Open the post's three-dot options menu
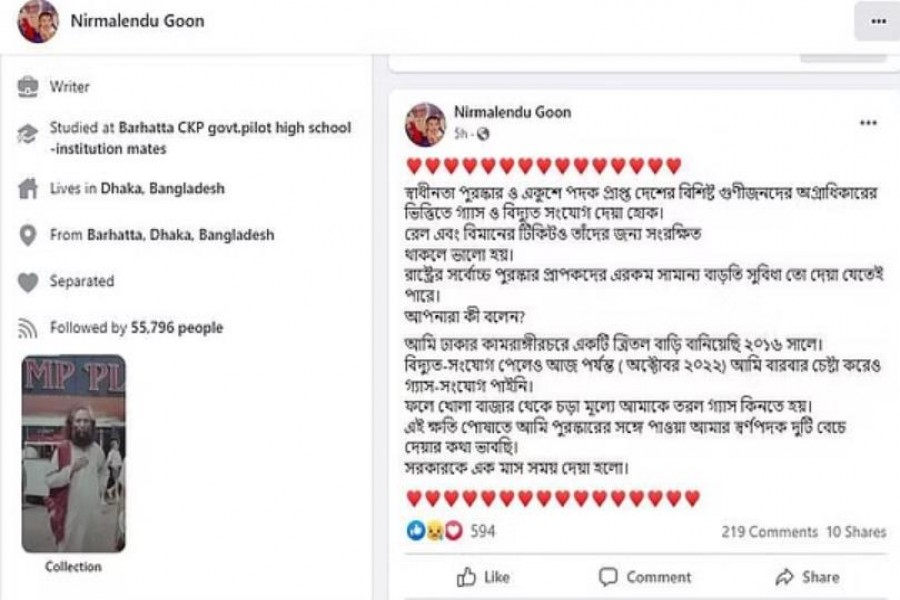 click(867, 123)
